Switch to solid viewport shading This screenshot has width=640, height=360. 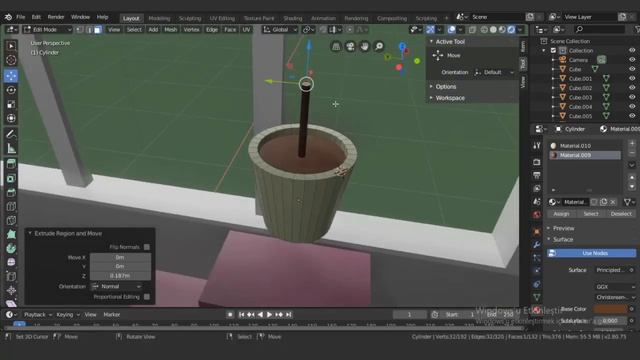(493, 29)
